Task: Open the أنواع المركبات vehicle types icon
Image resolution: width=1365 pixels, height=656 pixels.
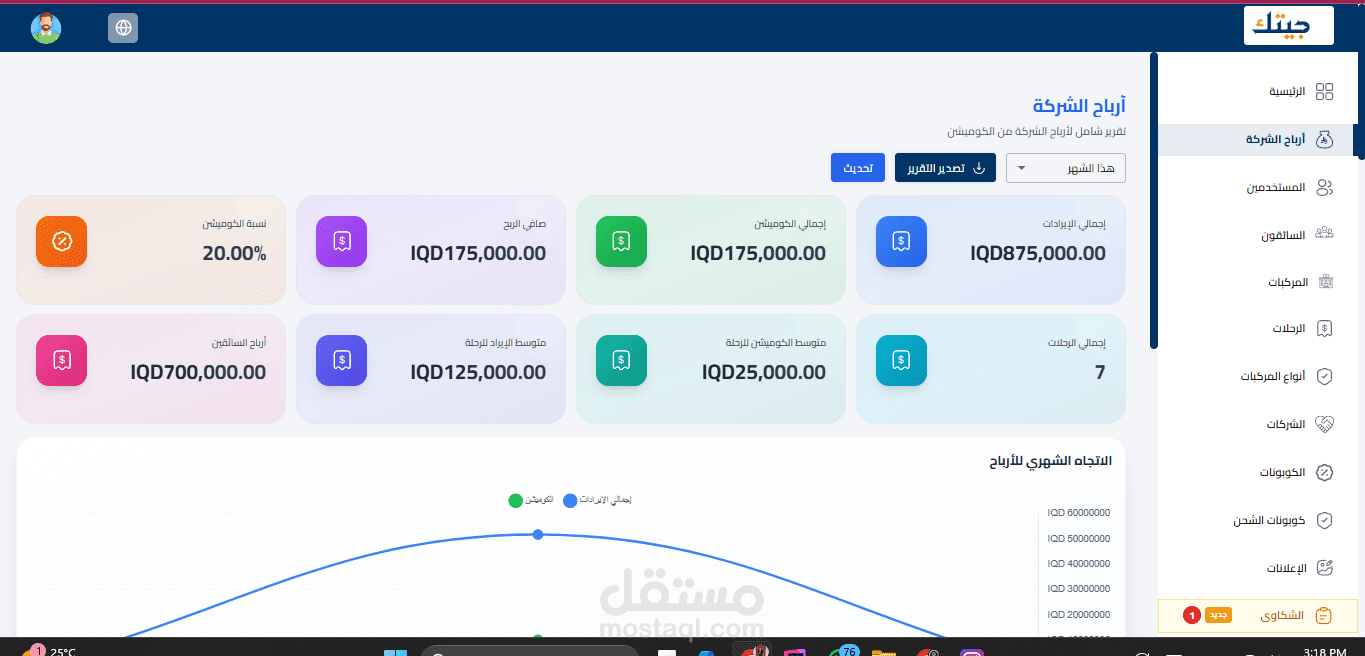Action: pos(1324,375)
